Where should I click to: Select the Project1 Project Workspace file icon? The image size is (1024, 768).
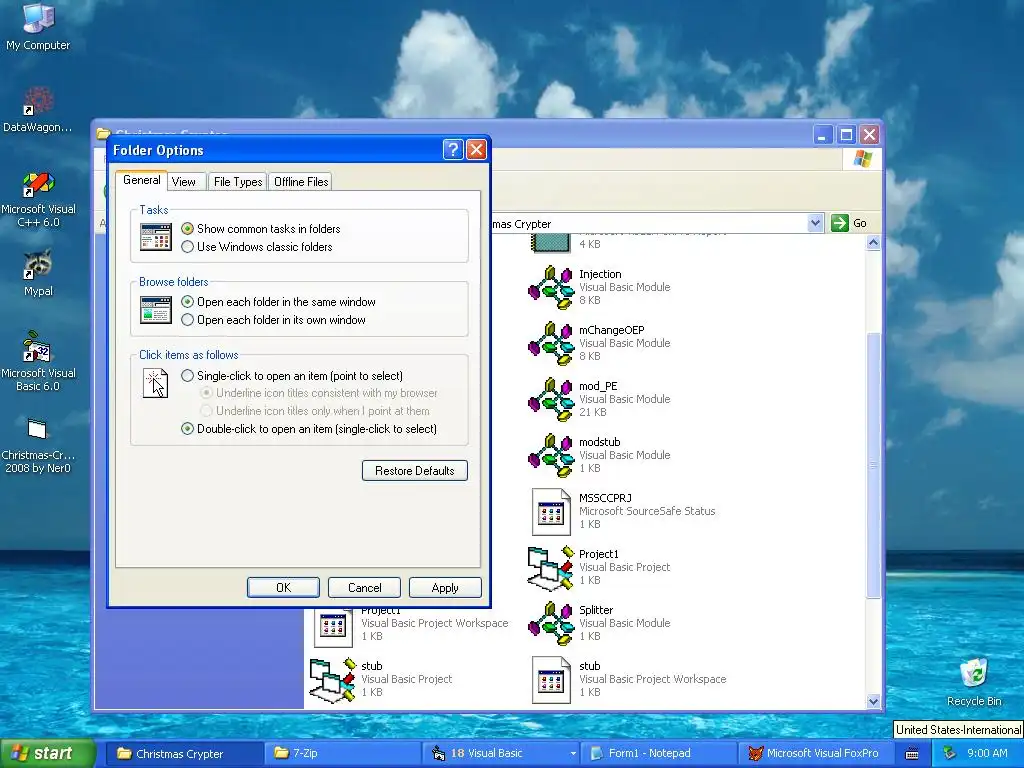333,627
